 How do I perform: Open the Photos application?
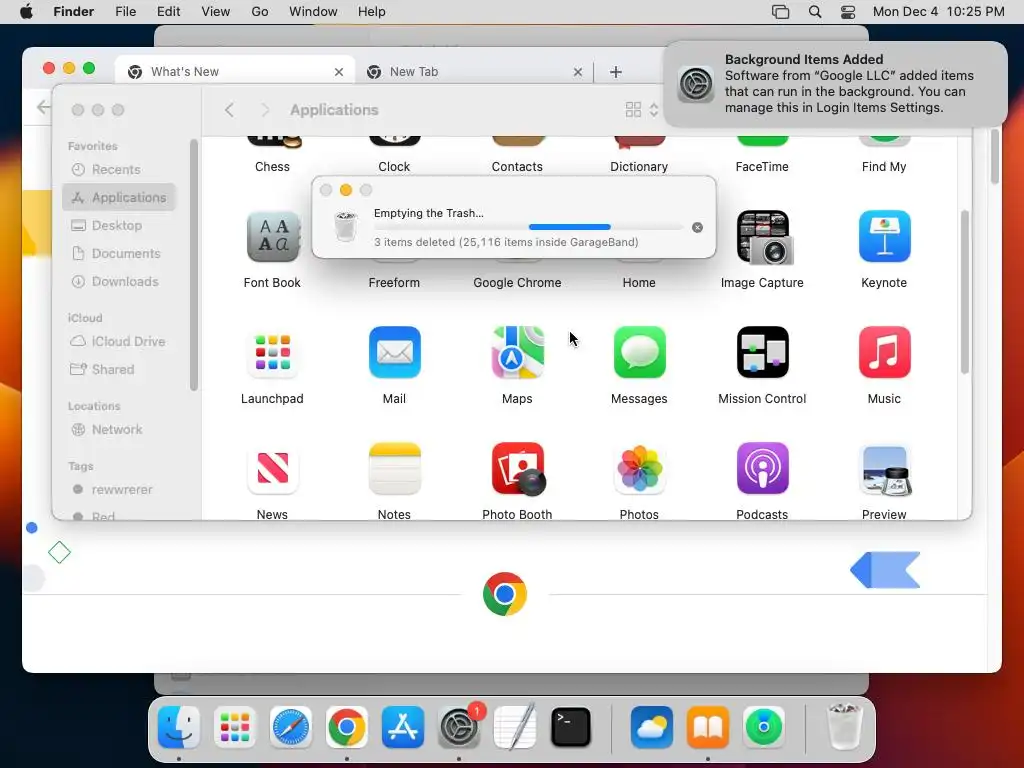coord(639,468)
